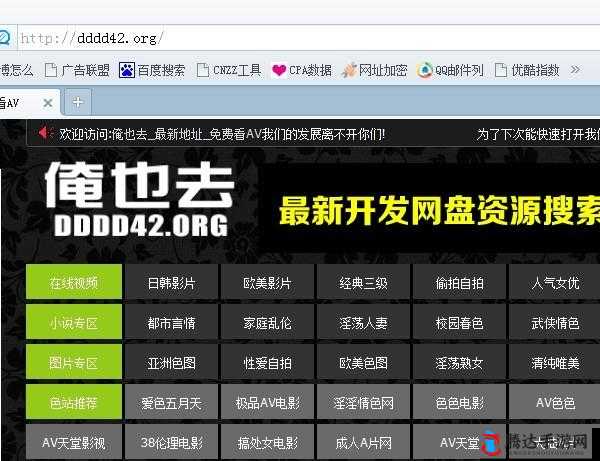Click the page icon of CNZZ工具 bookmark
600x461 pixels.
[202, 70]
